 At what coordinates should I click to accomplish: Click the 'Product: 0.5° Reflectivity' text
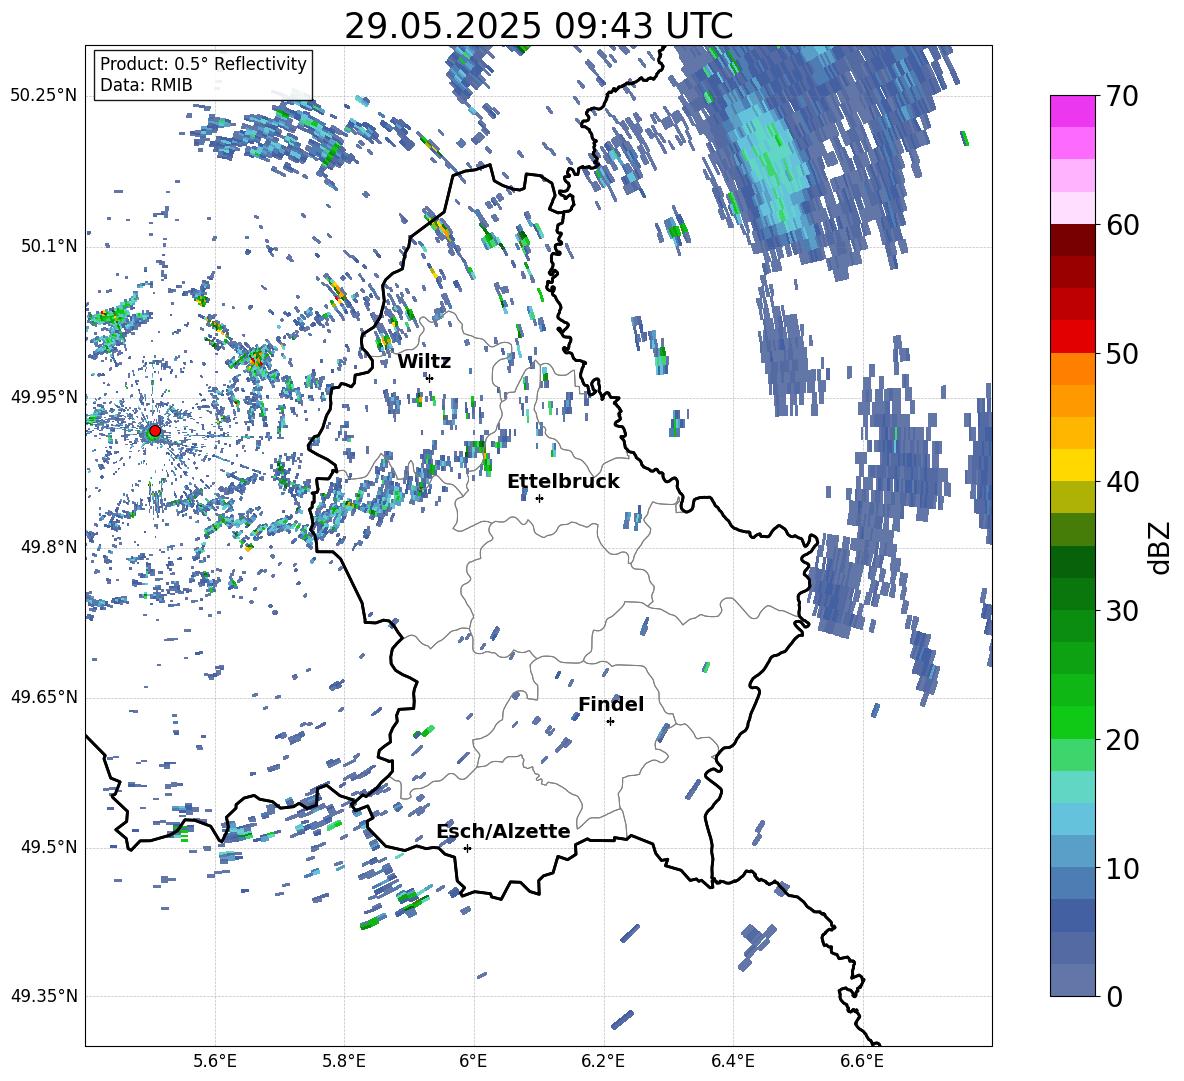(x=203, y=64)
